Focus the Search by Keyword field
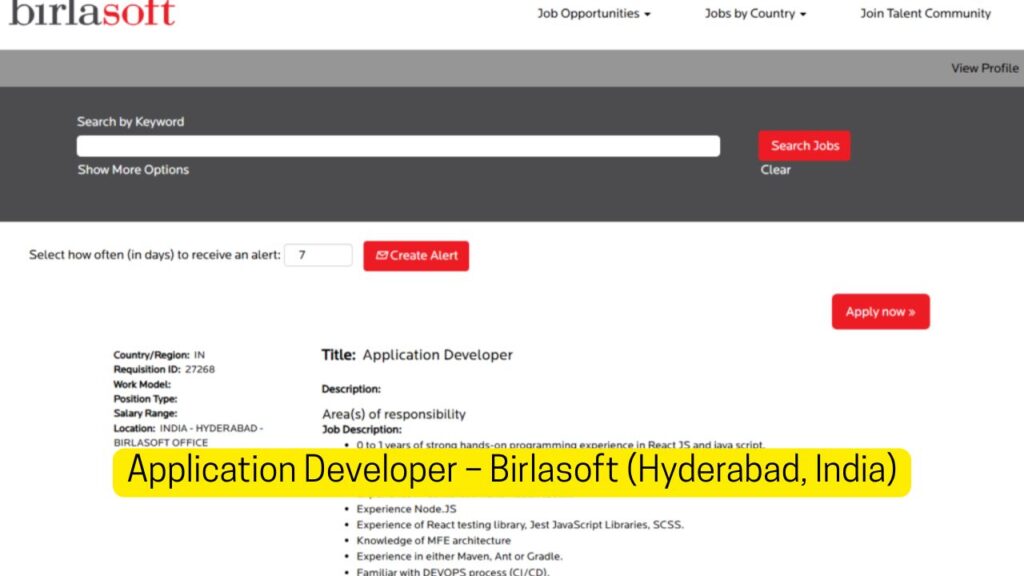 click(x=398, y=146)
